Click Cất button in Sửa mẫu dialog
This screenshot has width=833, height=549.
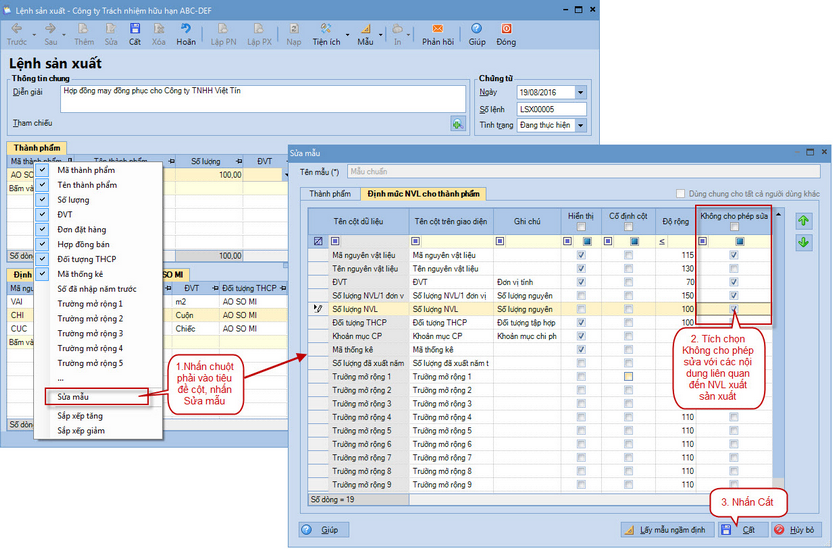pyautogui.click(x=743, y=530)
